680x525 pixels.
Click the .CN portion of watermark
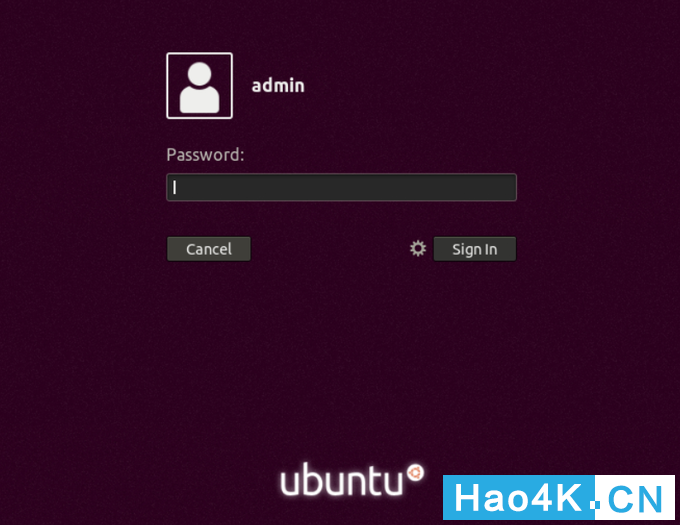tap(635, 497)
